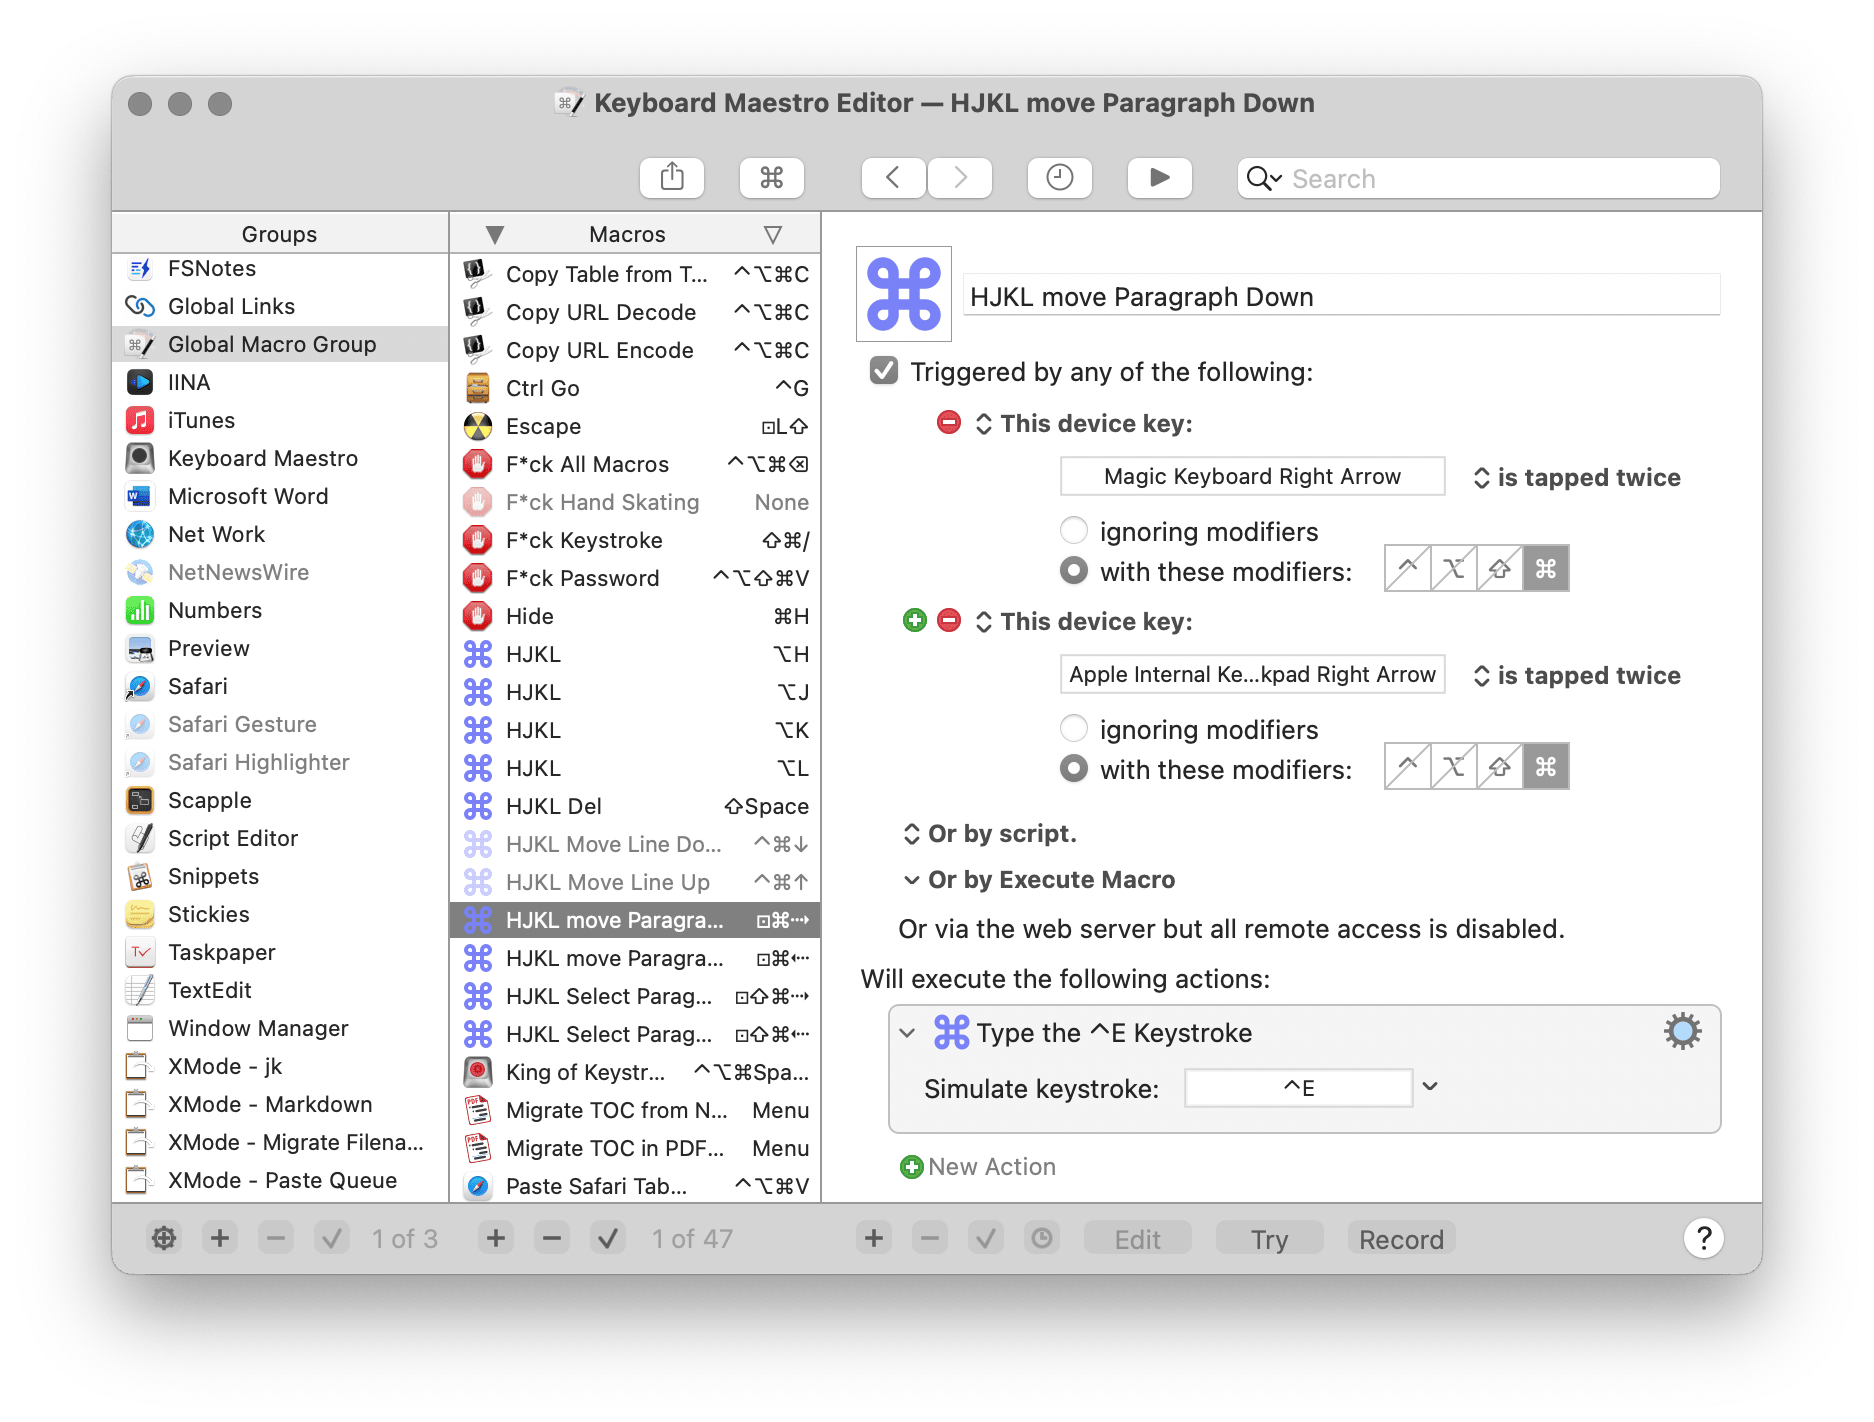Collapse the Type the ^E Keystroke action
This screenshot has width=1874, height=1422.
(907, 1033)
